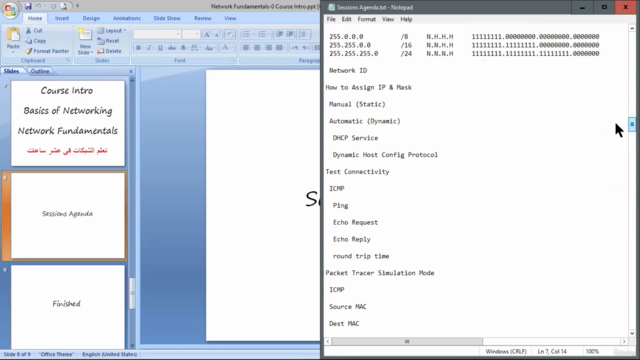This screenshot has width=640, height=360.
Task: Click Reset in the Slides group
Action: (x=109, y=41)
